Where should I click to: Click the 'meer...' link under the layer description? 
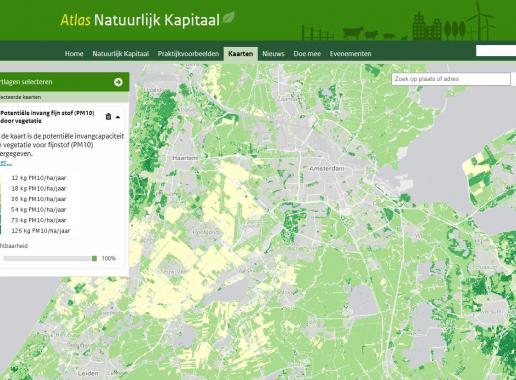click(x=6, y=163)
